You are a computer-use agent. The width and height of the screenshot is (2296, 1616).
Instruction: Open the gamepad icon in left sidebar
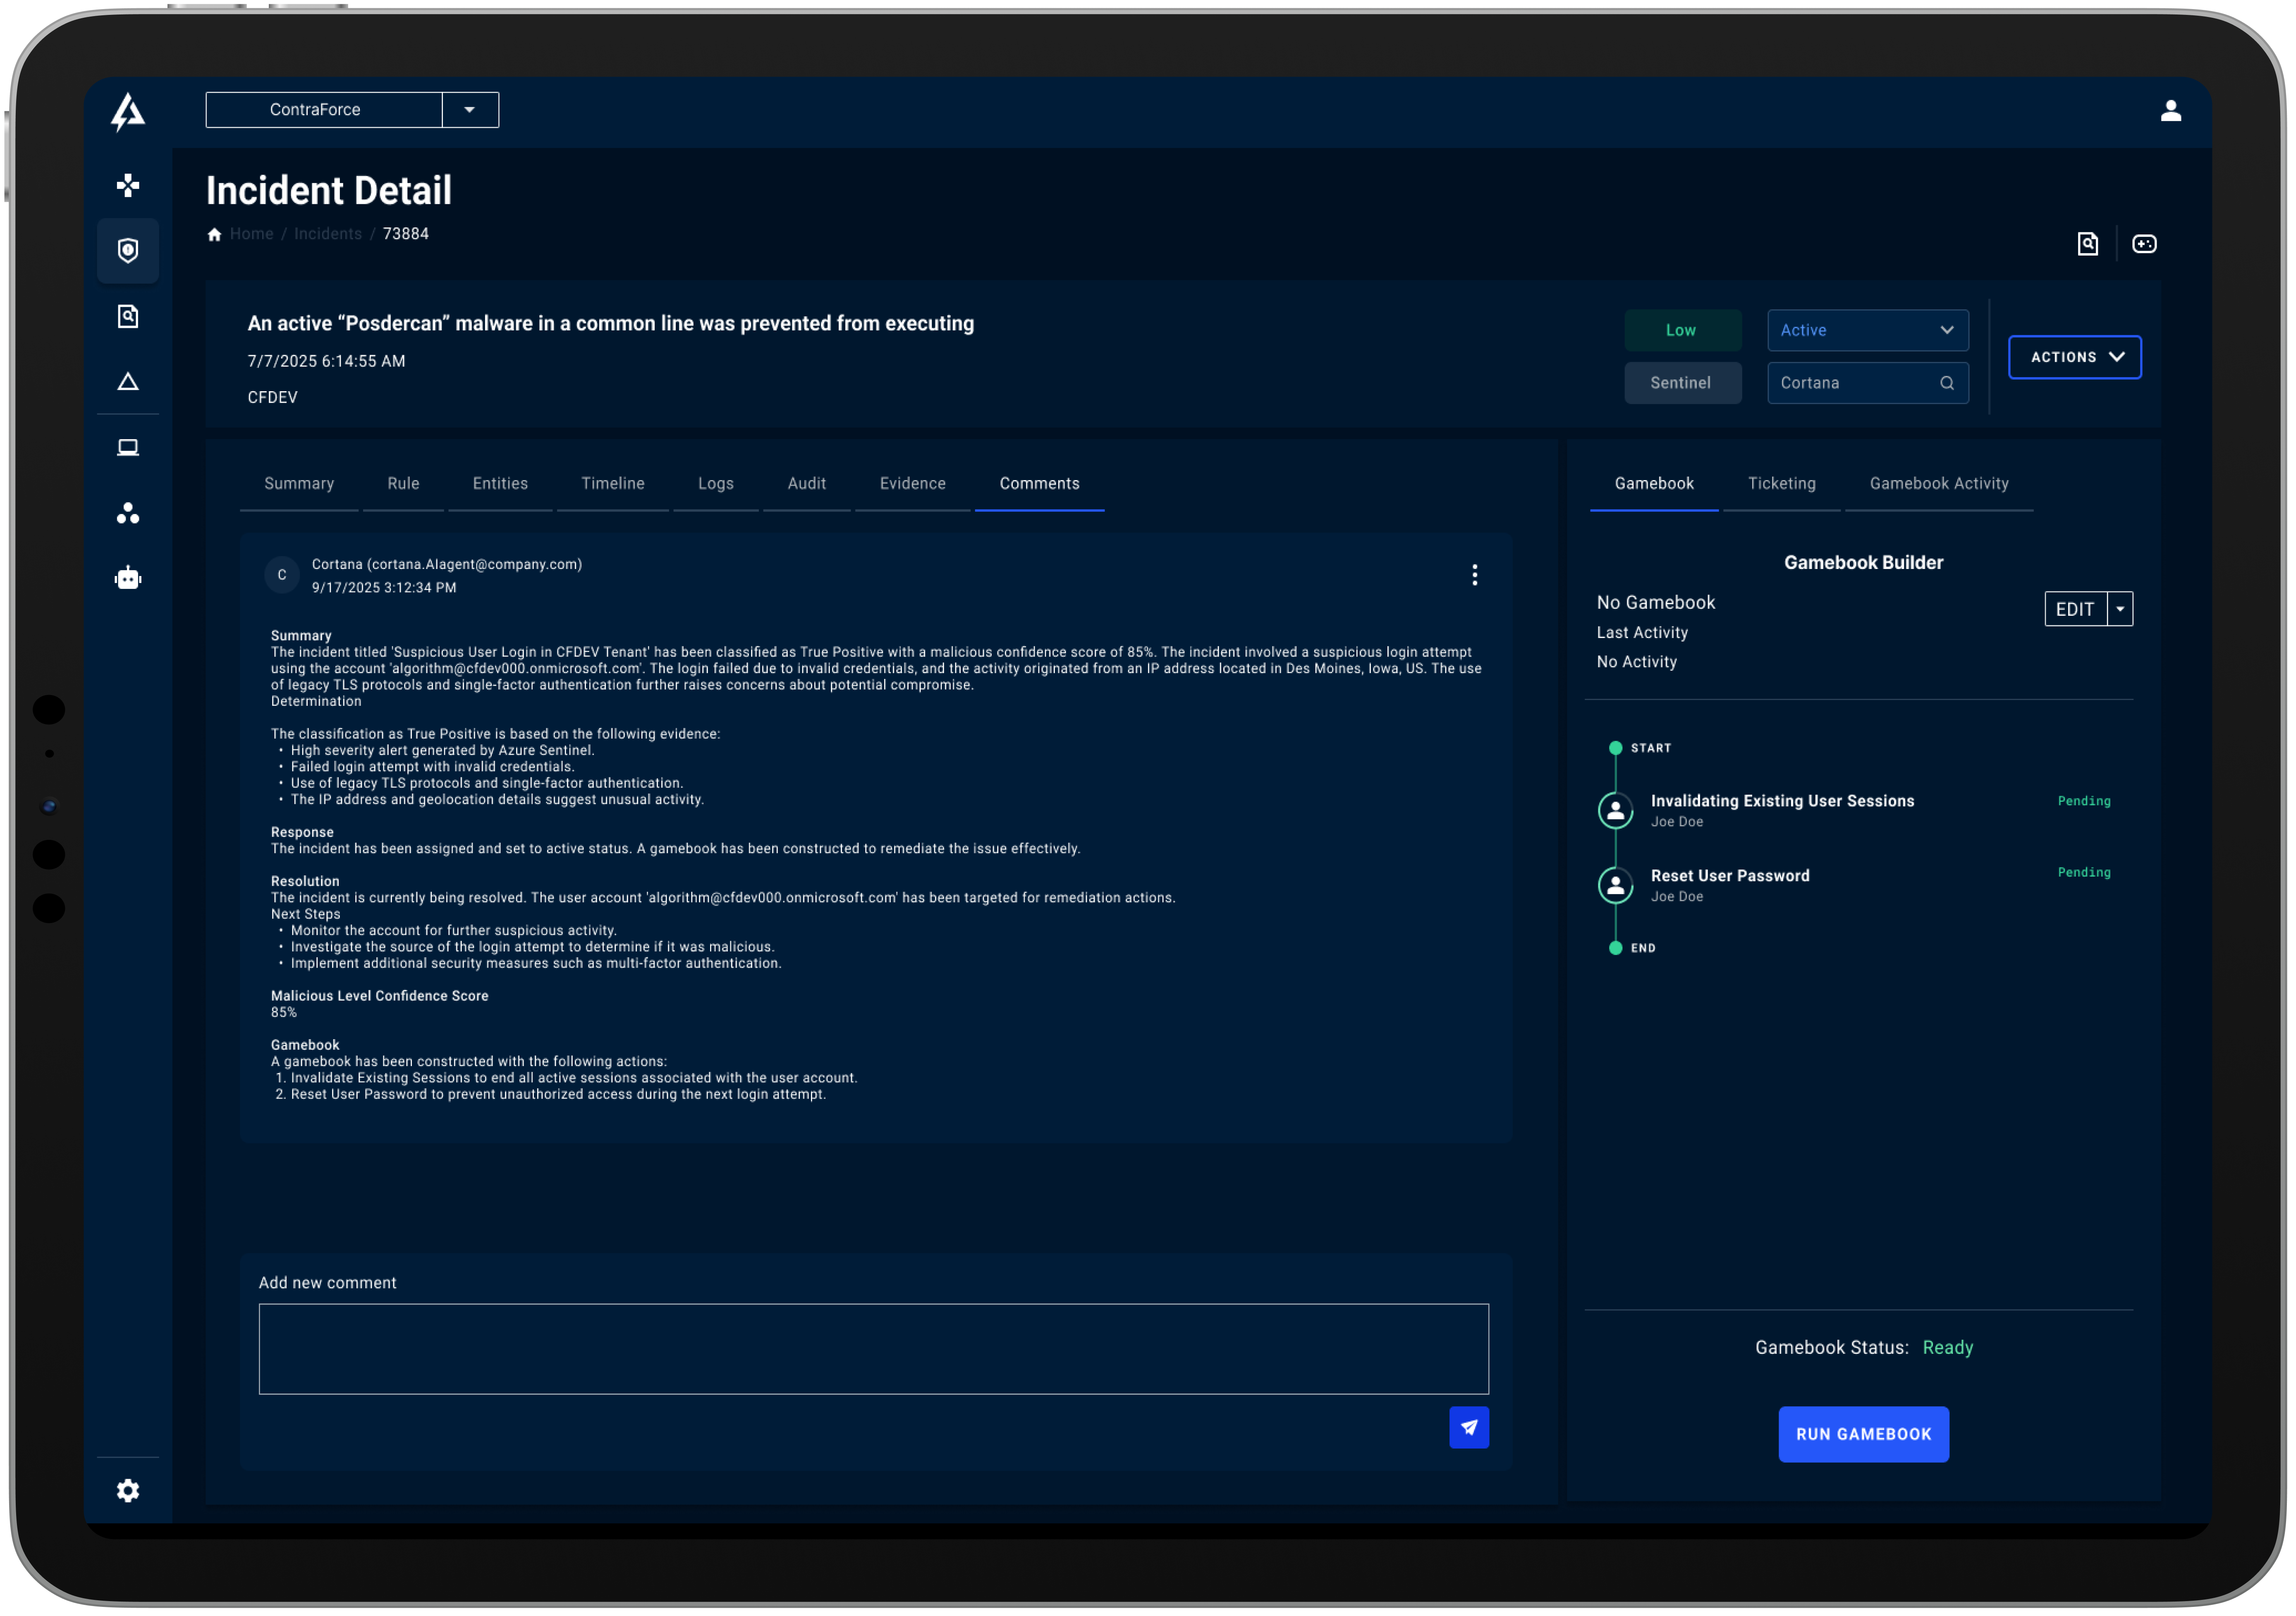click(x=128, y=185)
